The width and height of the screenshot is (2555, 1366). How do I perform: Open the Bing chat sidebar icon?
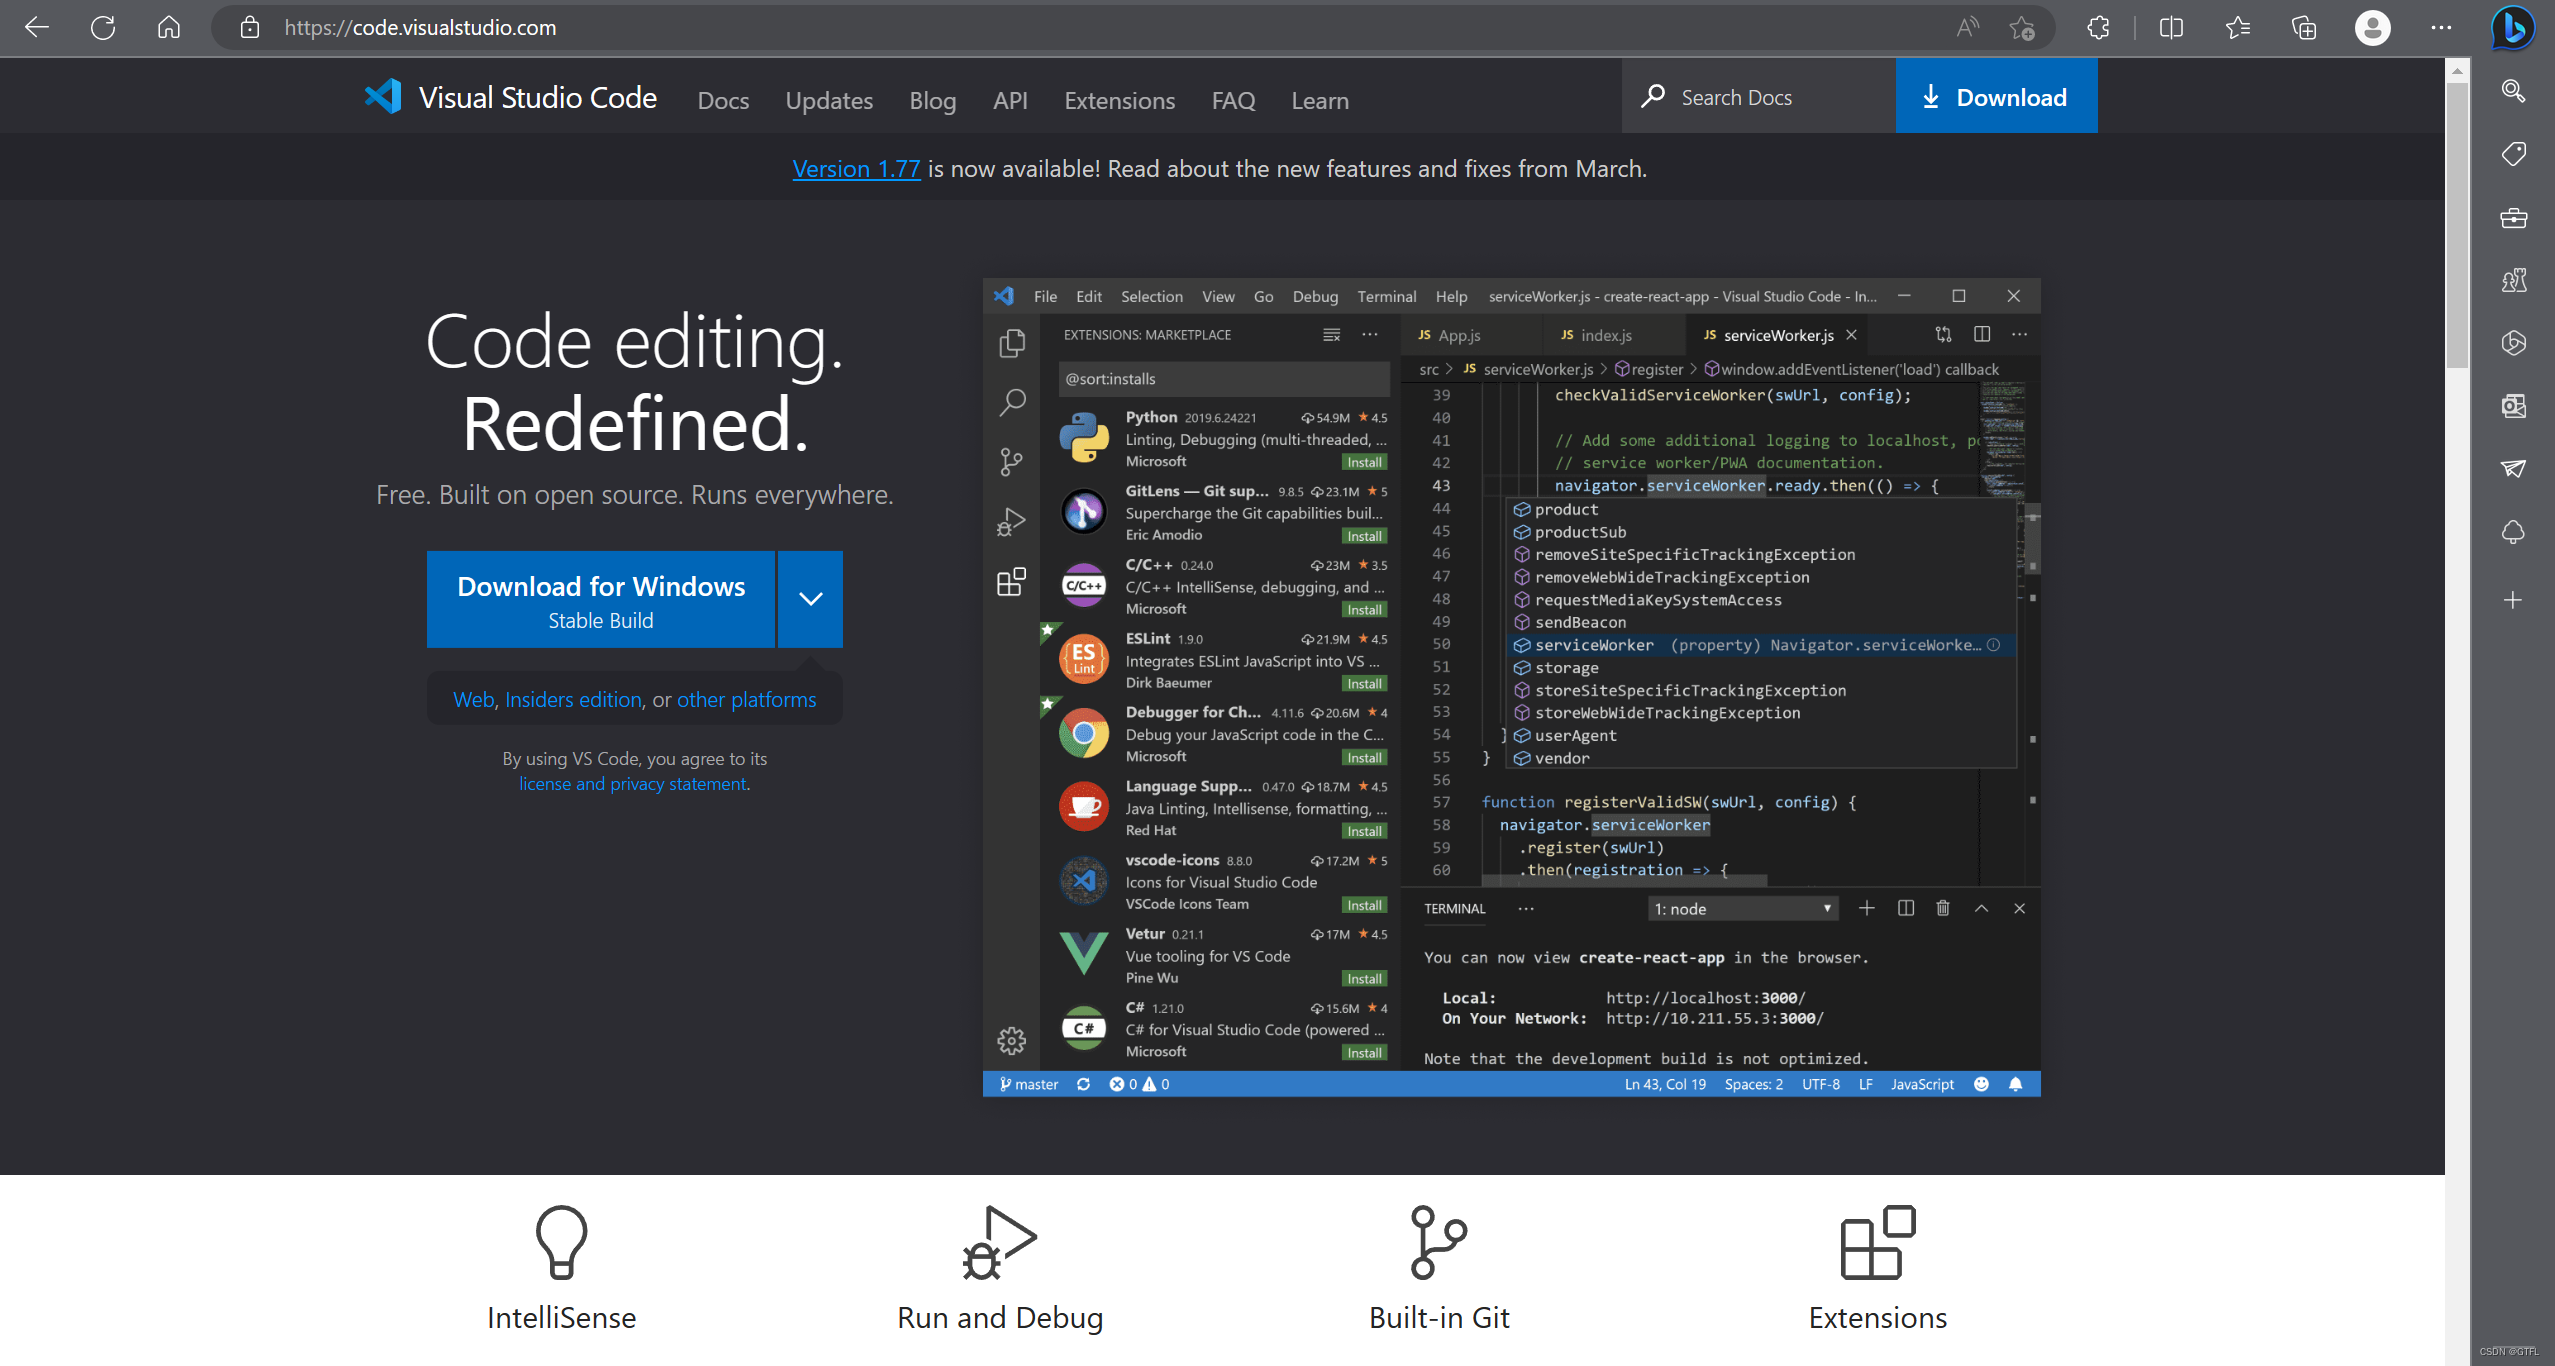point(2513,28)
